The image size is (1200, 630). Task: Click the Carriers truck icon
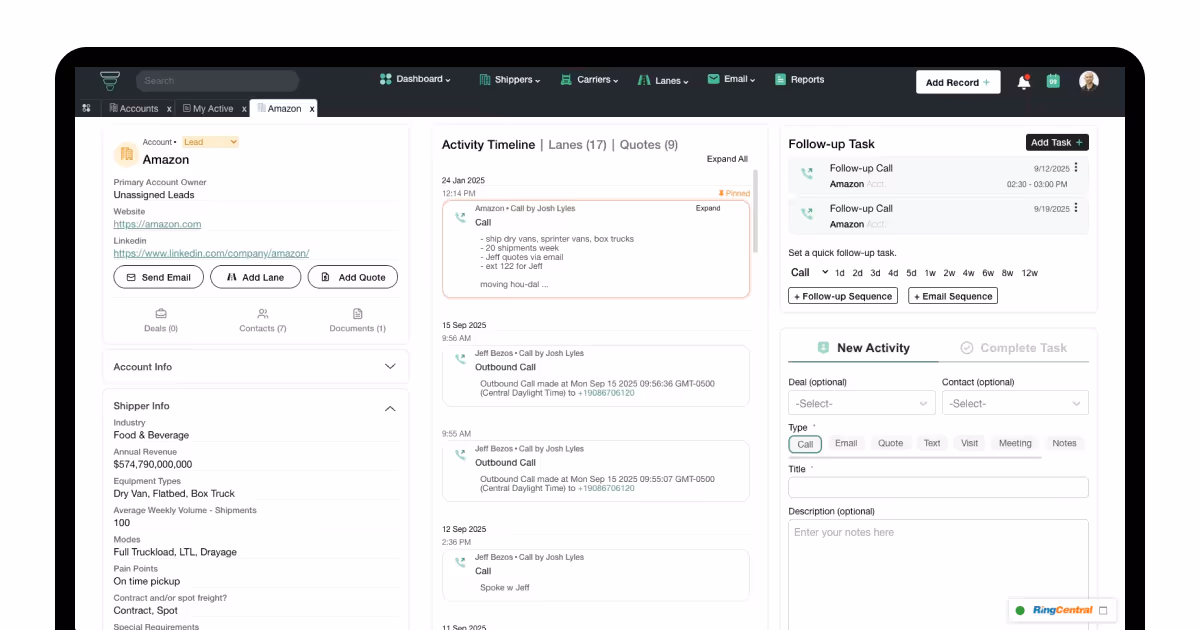(x=565, y=79)
